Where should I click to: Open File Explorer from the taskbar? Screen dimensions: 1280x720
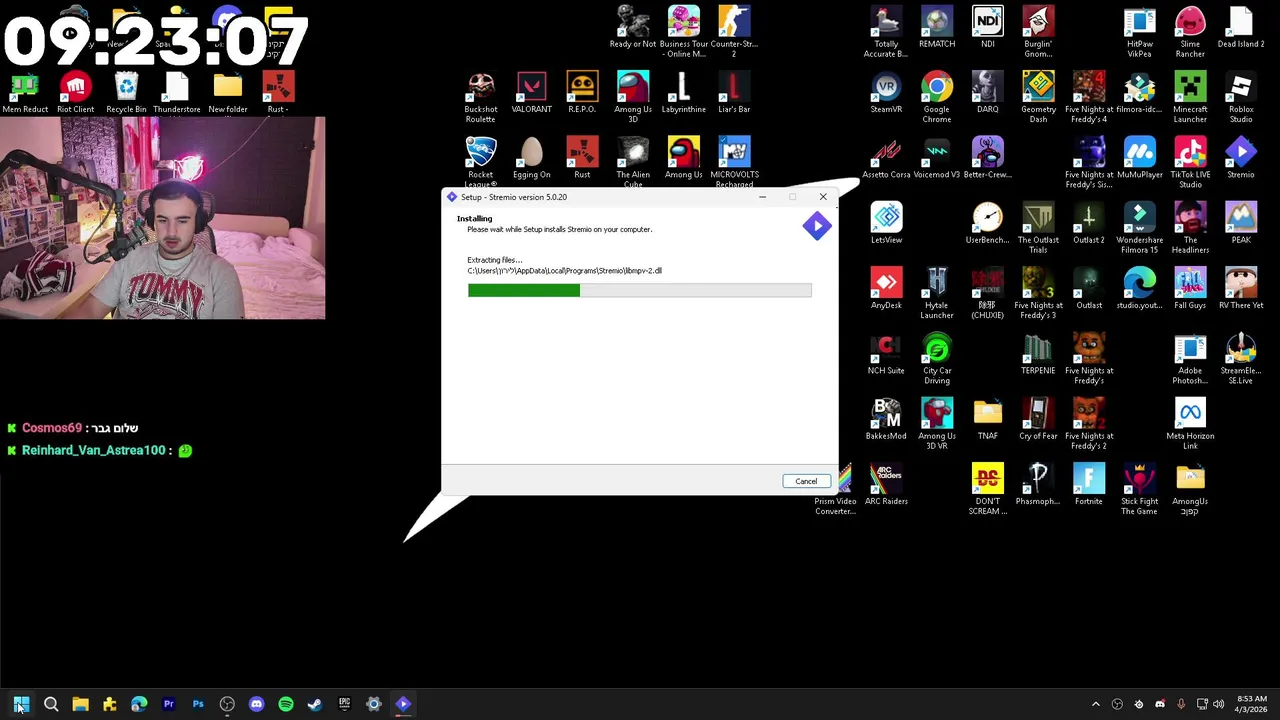[x=80, y=704]
